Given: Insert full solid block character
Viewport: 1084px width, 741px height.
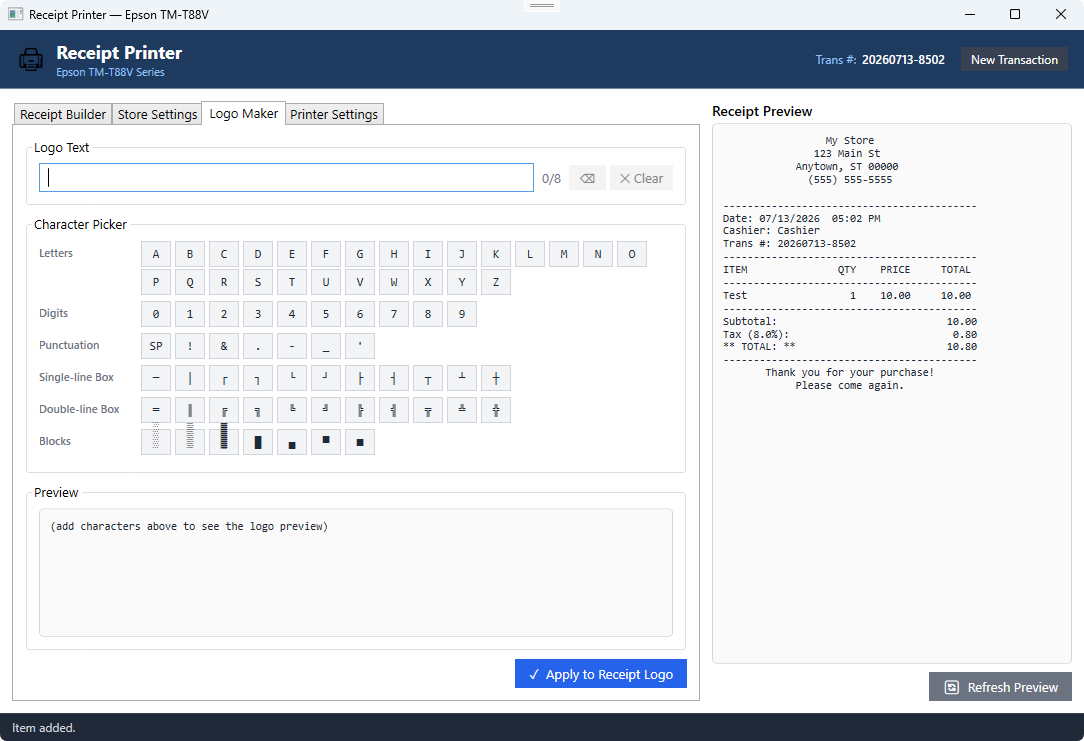Looking at the screenshot, I should pyautogui.click(x=257, y=442).
